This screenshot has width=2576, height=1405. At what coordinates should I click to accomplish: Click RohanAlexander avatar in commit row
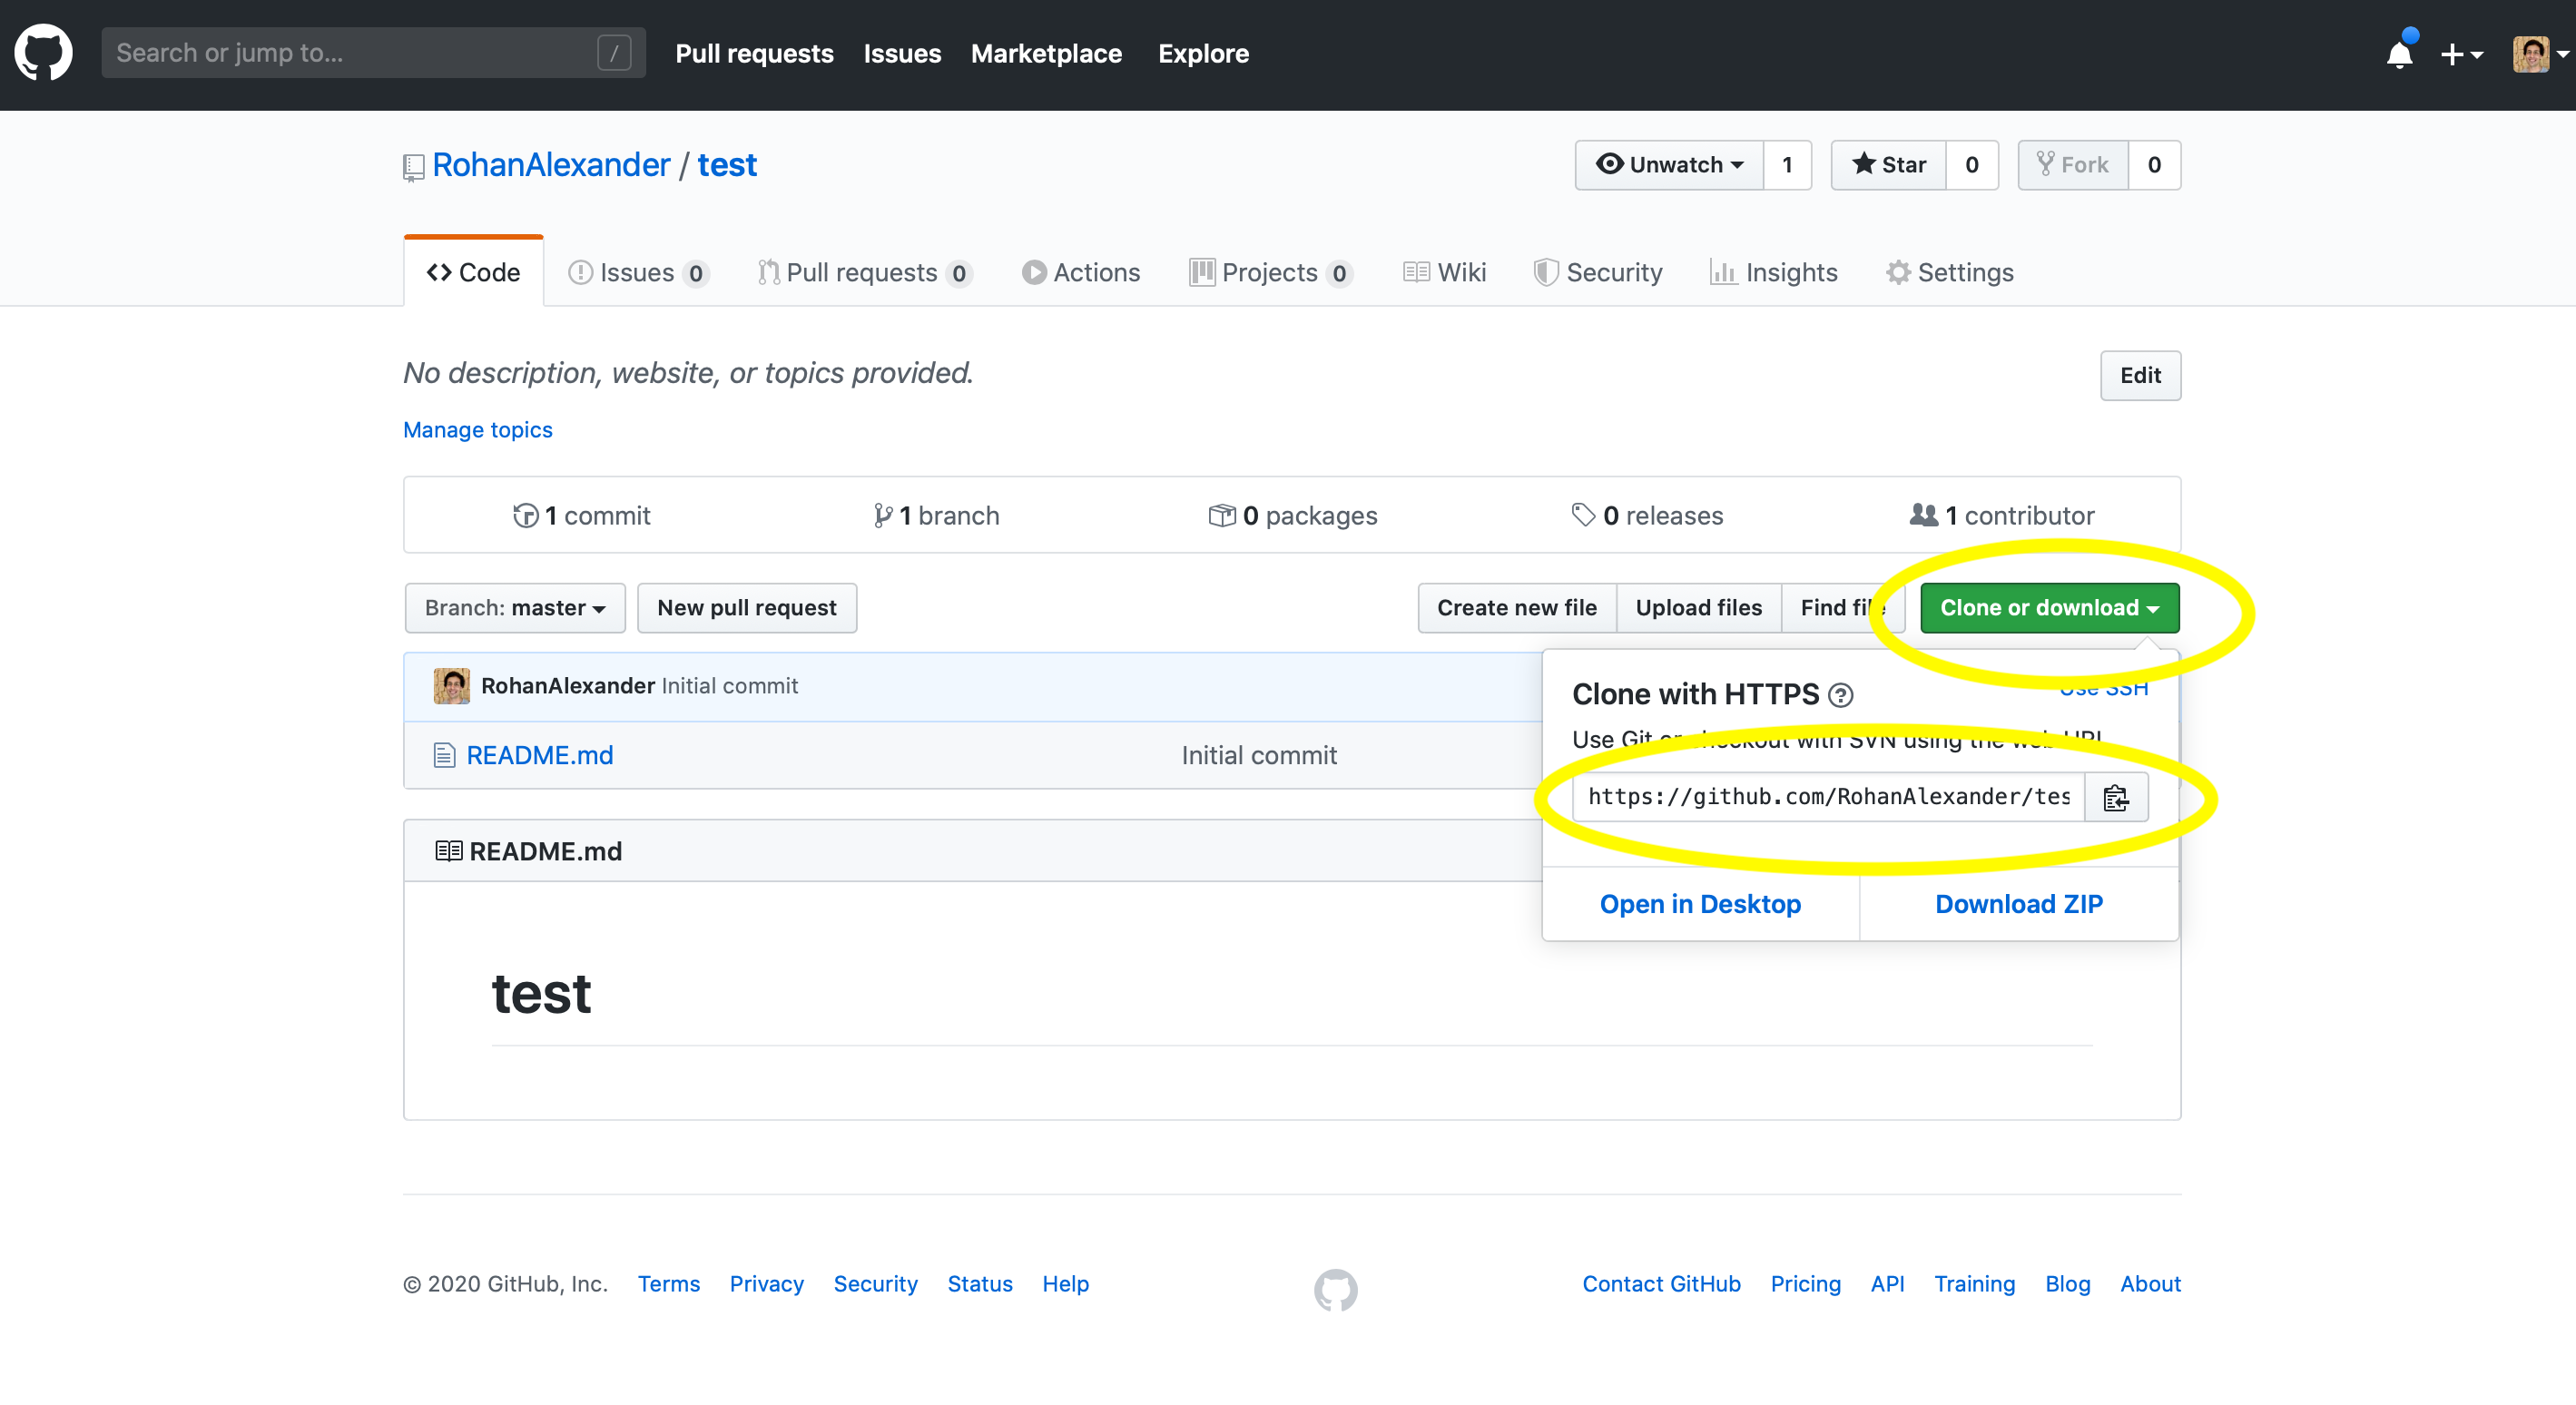click(451, 686)
